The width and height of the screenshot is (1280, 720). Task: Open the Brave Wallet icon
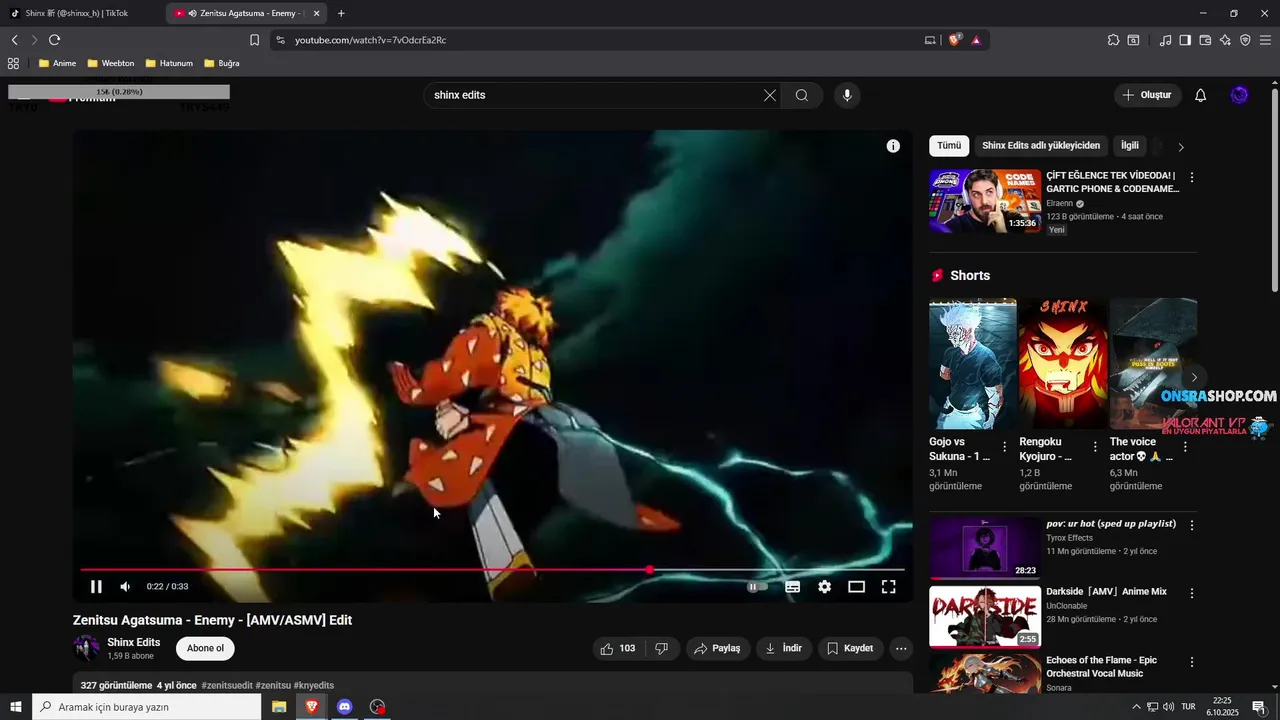pyautogui.click(x=1205, y=40)
